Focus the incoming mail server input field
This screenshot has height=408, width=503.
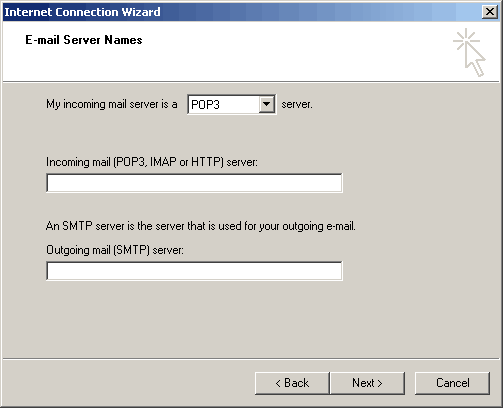(x=194, y=183)
